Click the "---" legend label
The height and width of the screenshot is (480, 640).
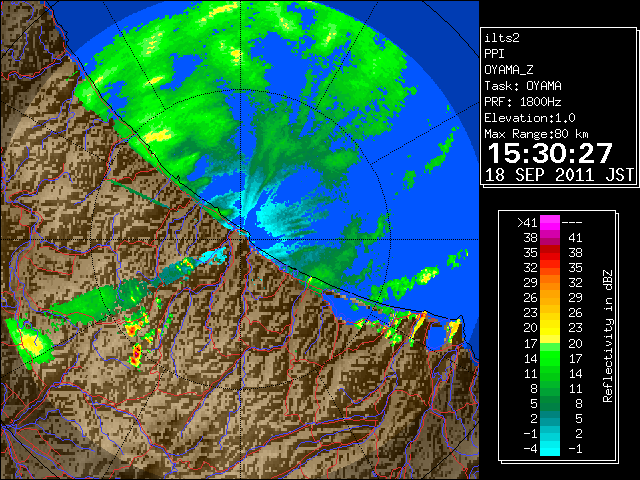point(572,222)
